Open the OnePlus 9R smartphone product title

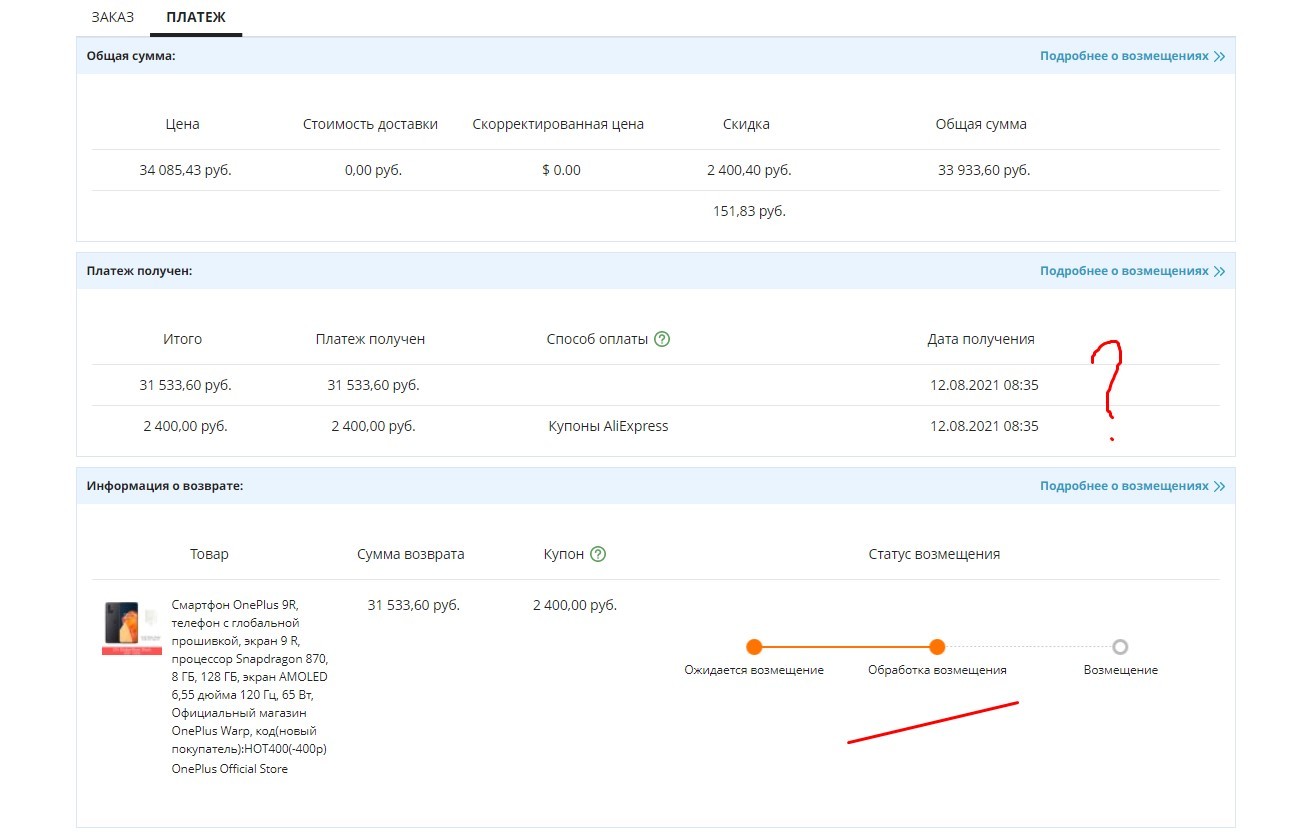click(x=250, y=678)
